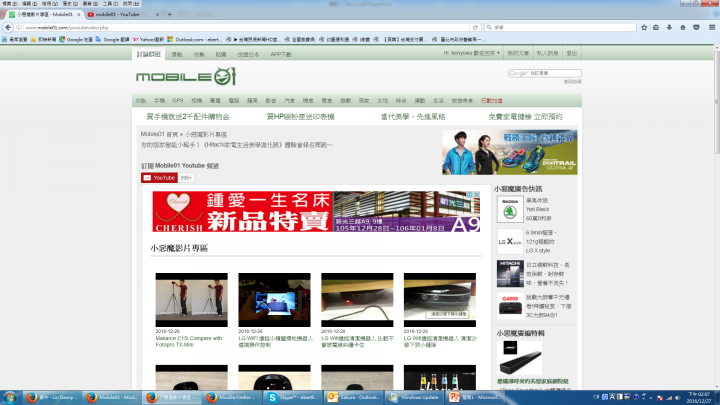Open the Google 翻譯 bookmark
The width and height of the screenshot is (720, 405).
112,39
